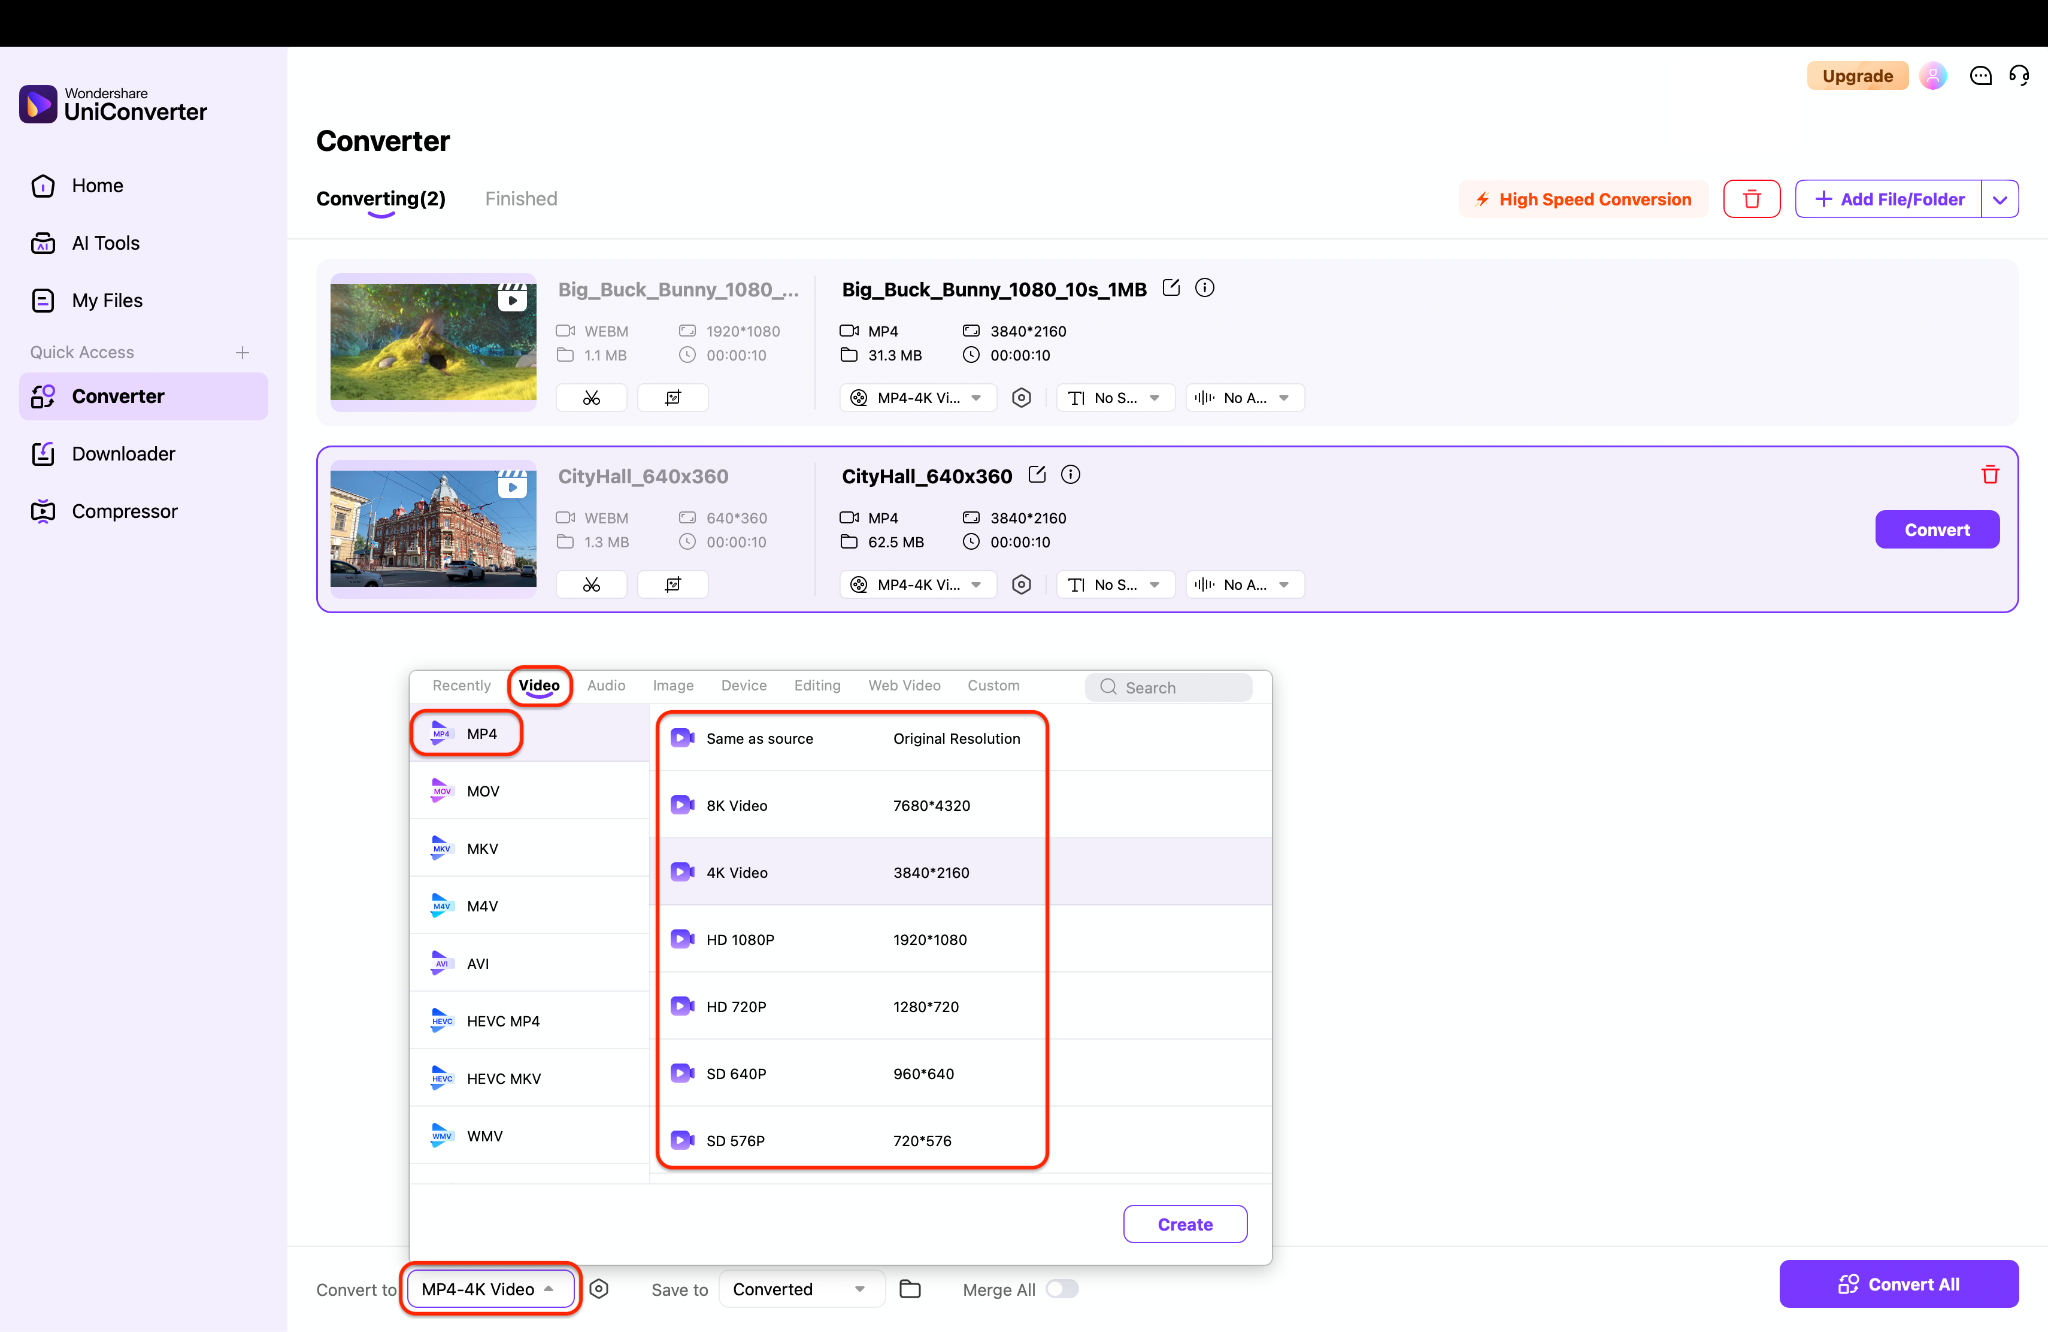The height and width of the screenshot is (1332, 2048).
Task: Show info for CityHall_640x360 output
Action: click(x=1071, y=475)
